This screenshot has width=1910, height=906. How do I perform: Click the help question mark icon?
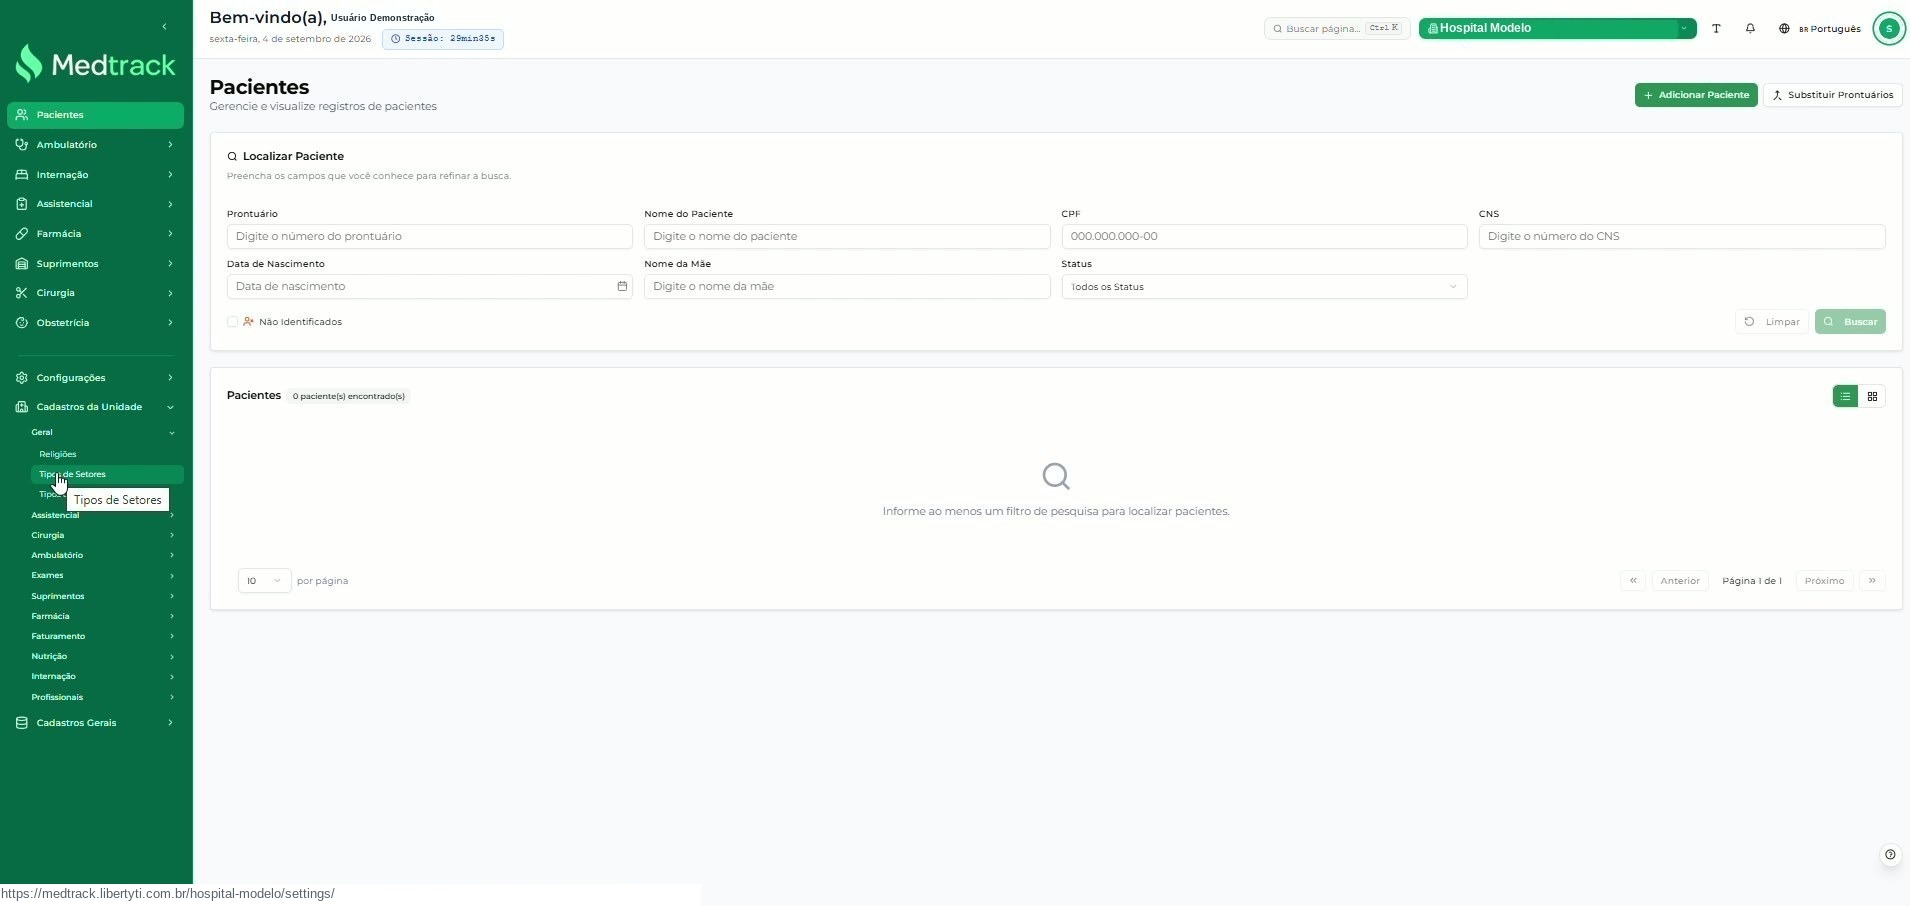pyautogui.click(x=1890, y=854)
